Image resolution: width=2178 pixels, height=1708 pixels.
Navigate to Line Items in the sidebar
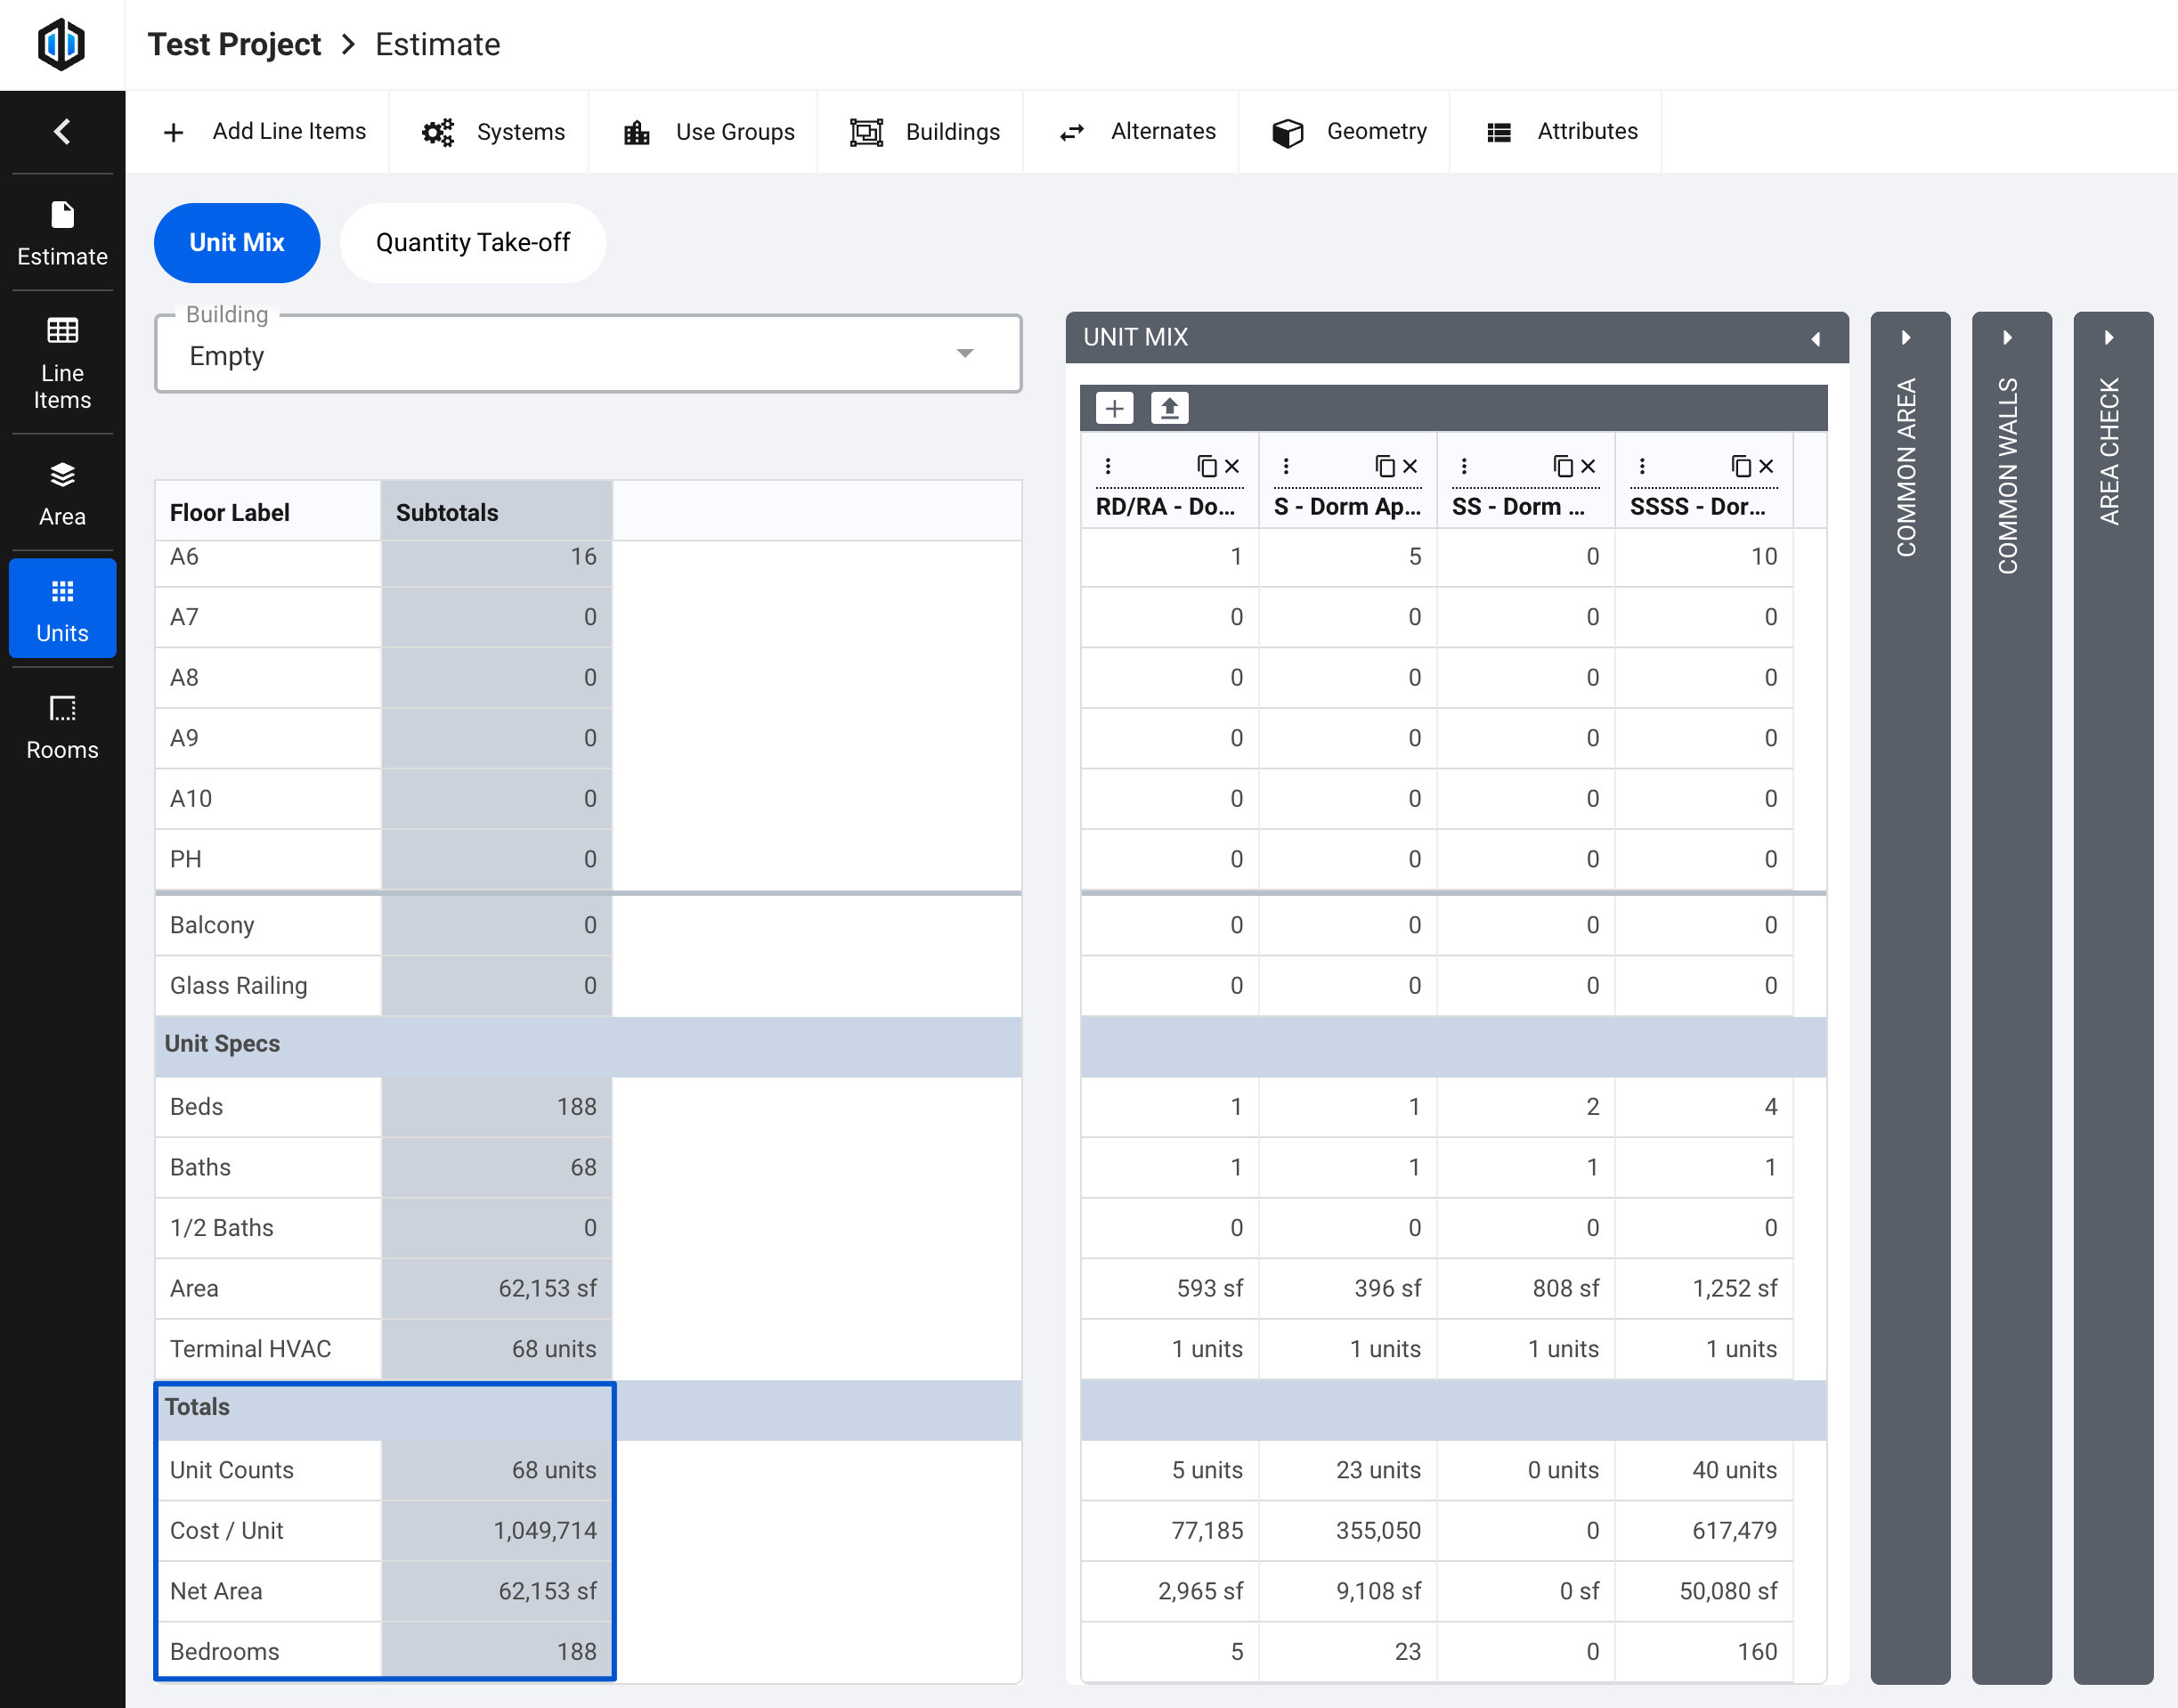(x=62, y=363)
